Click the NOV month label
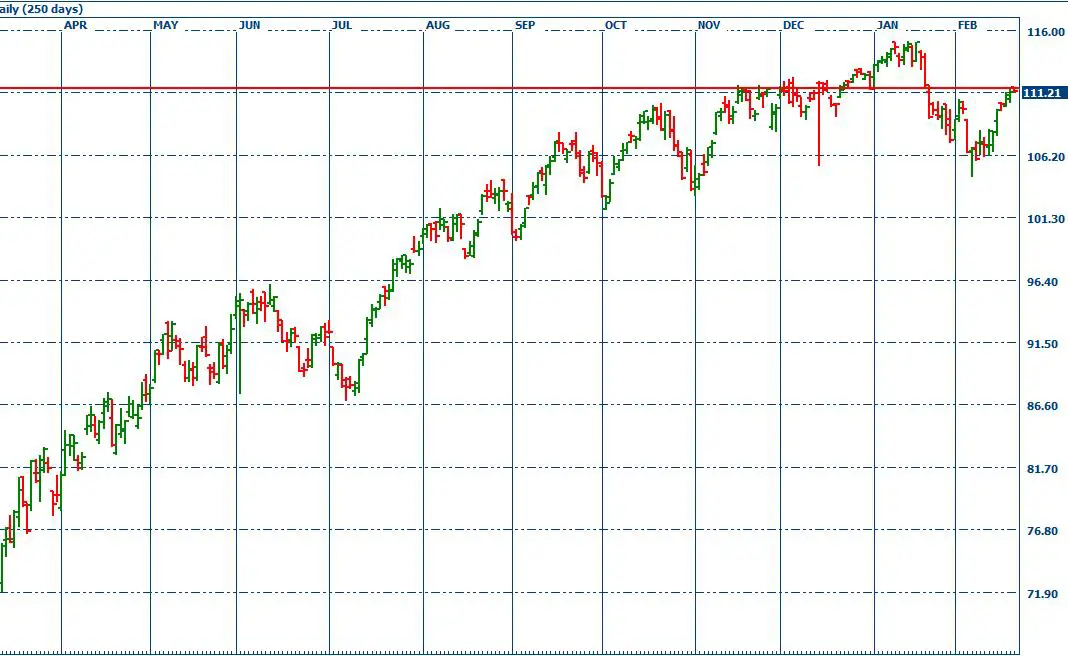The width and height of the screenshot is (1068, 656). pyautogui.click(x=709, y=25)
